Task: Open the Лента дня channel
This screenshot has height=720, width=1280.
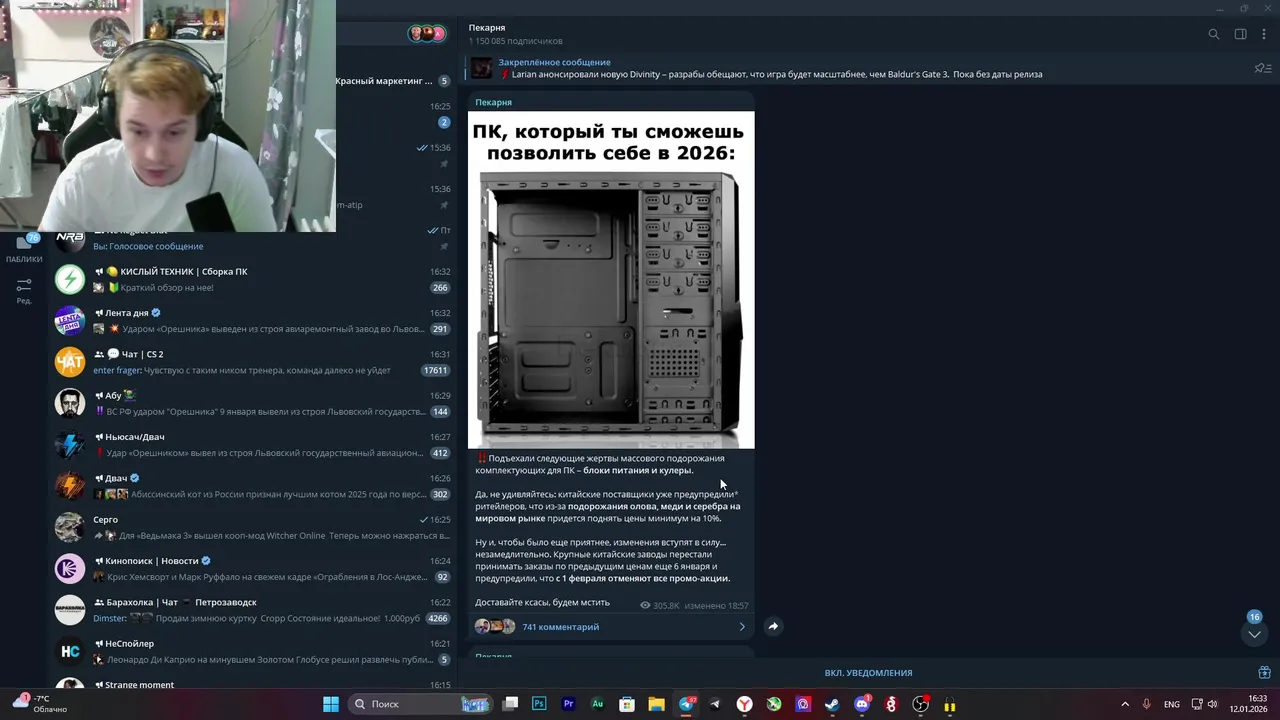Action: pyautogui.click(x=255, y=321)
